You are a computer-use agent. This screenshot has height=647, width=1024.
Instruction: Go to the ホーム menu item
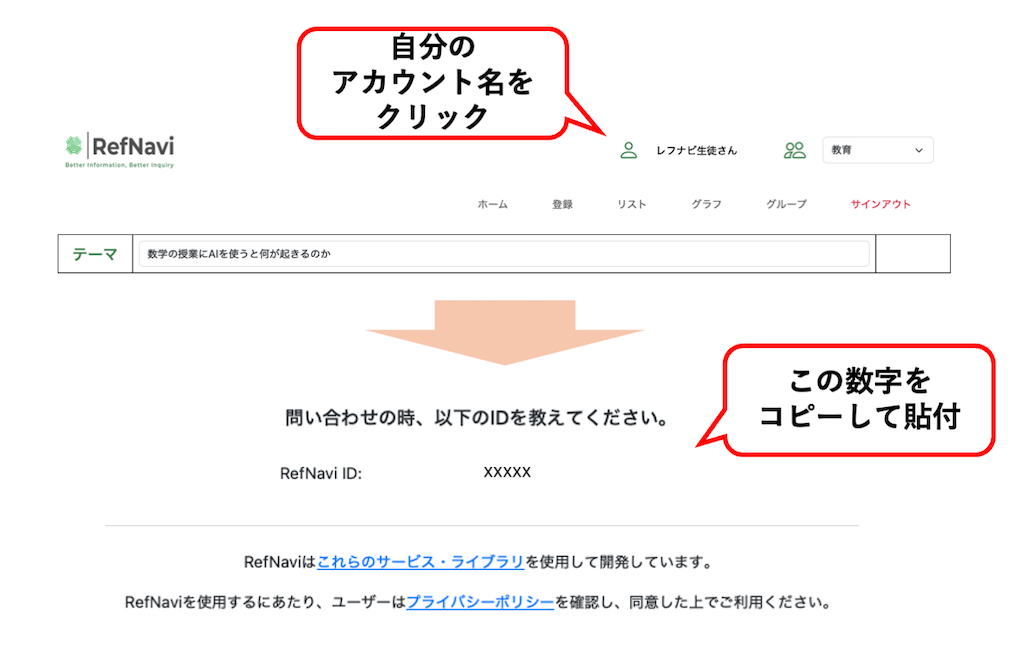(x=492, y=204)
